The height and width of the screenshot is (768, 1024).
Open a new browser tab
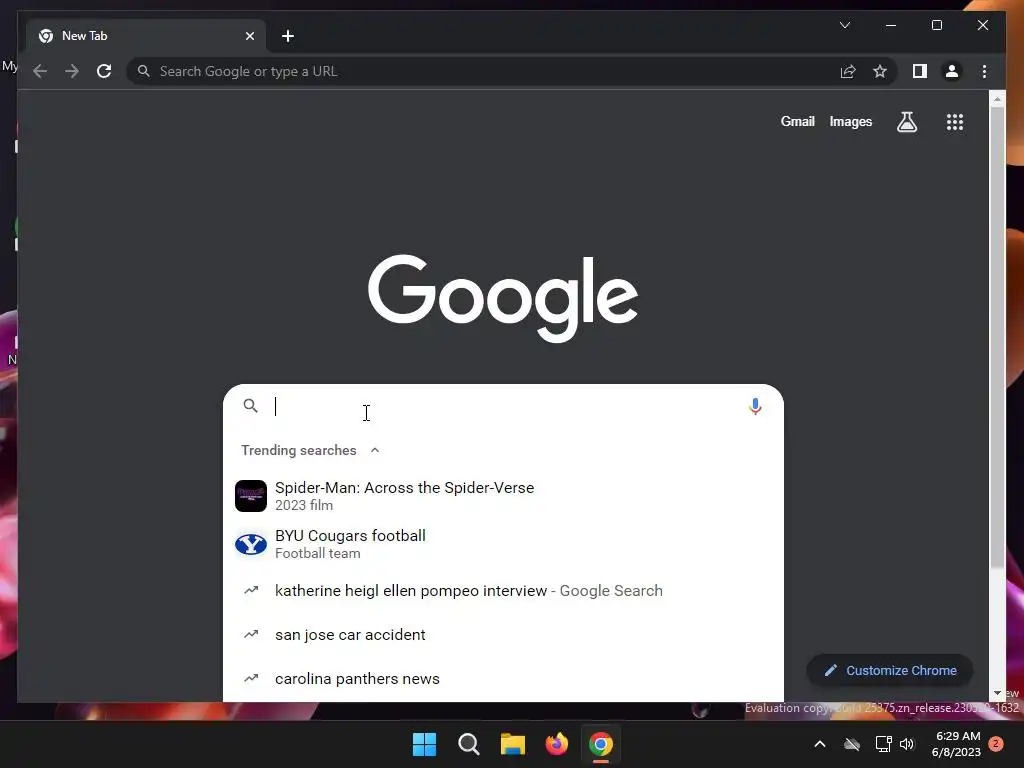(x=288, y=36)
